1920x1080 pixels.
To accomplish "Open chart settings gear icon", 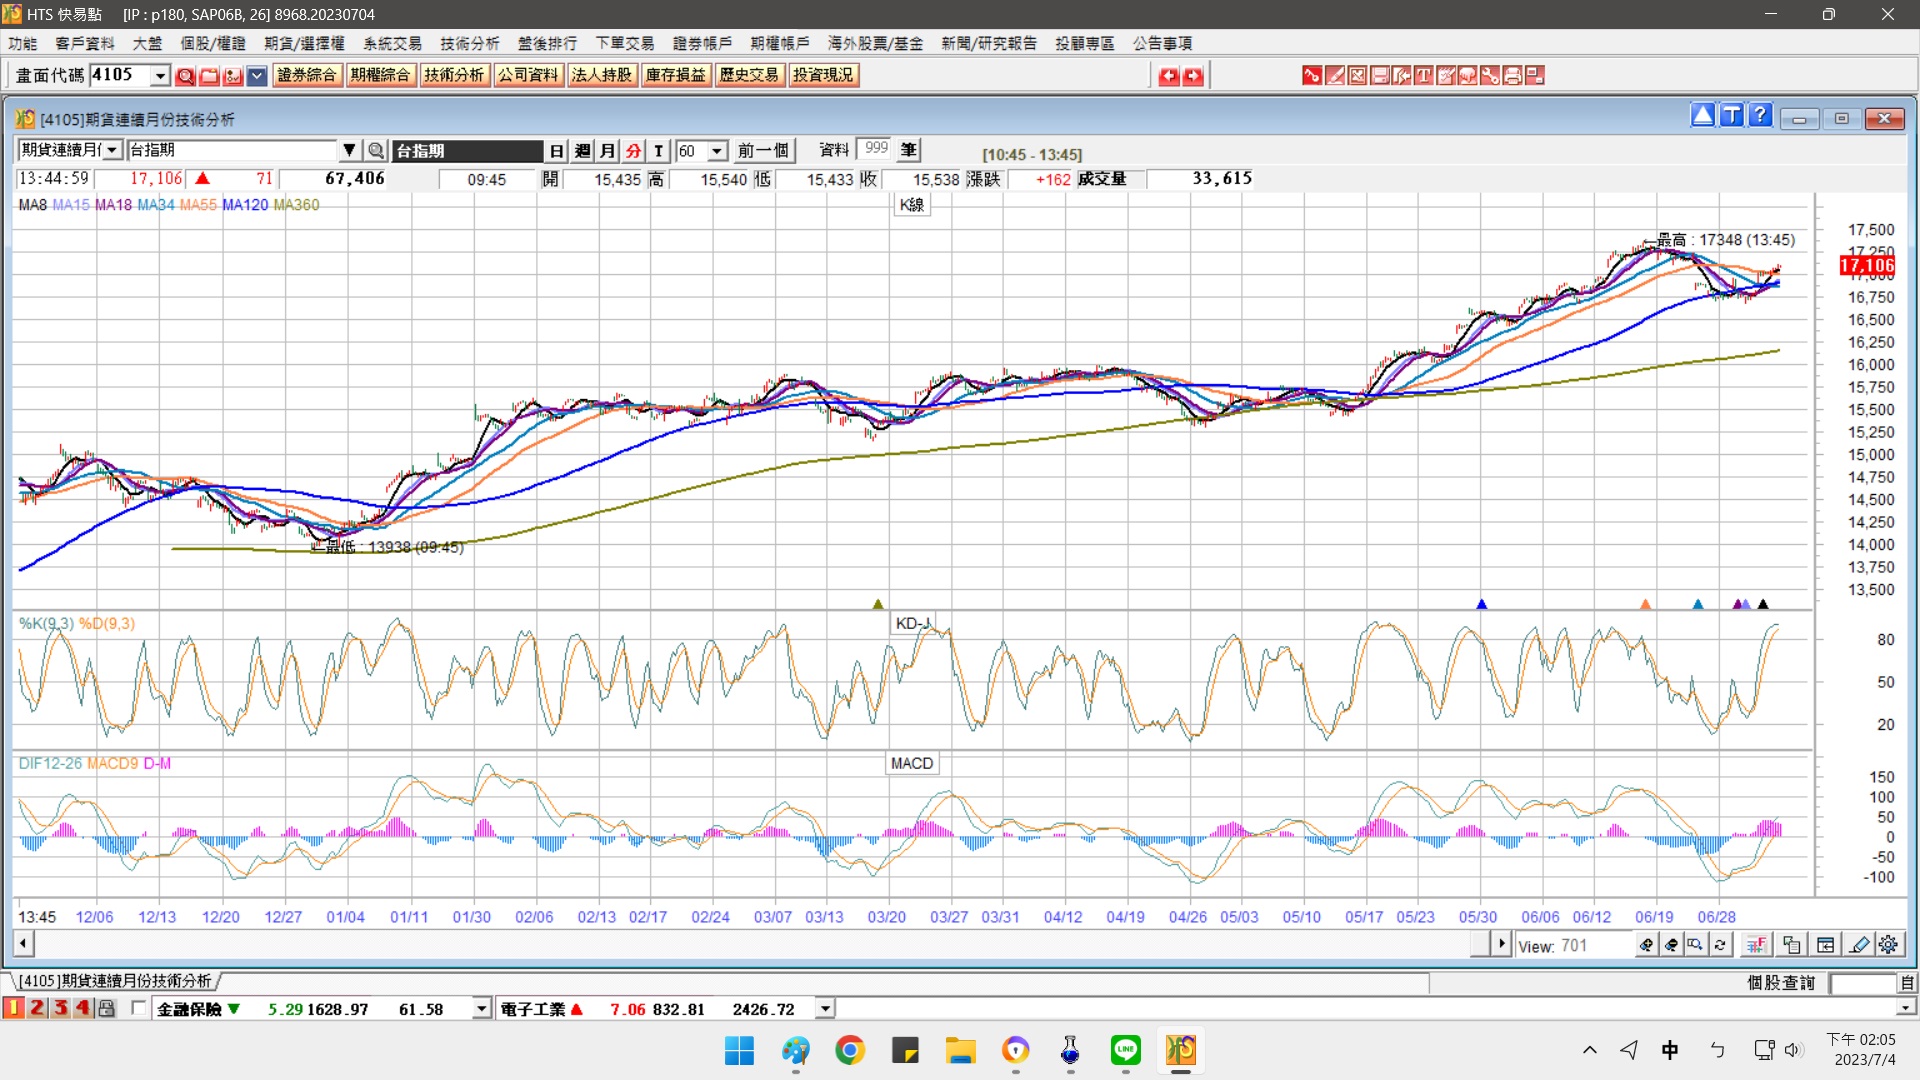I will tap(1888, 945).
